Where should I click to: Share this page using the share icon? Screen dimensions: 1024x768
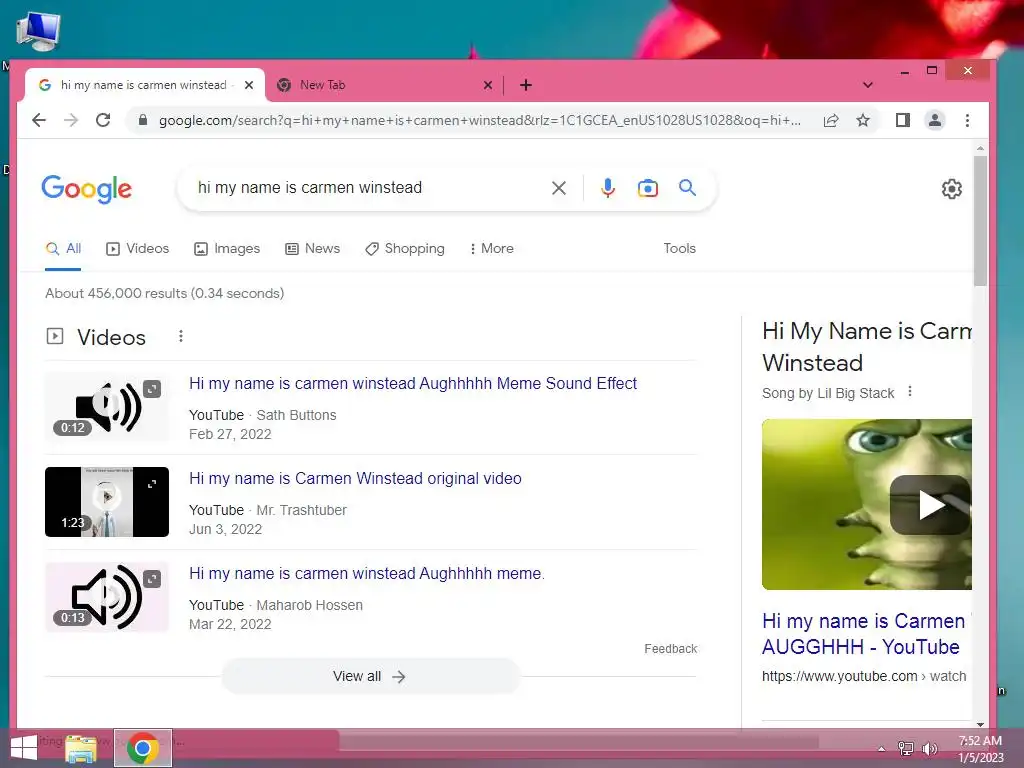coord(831,120)
